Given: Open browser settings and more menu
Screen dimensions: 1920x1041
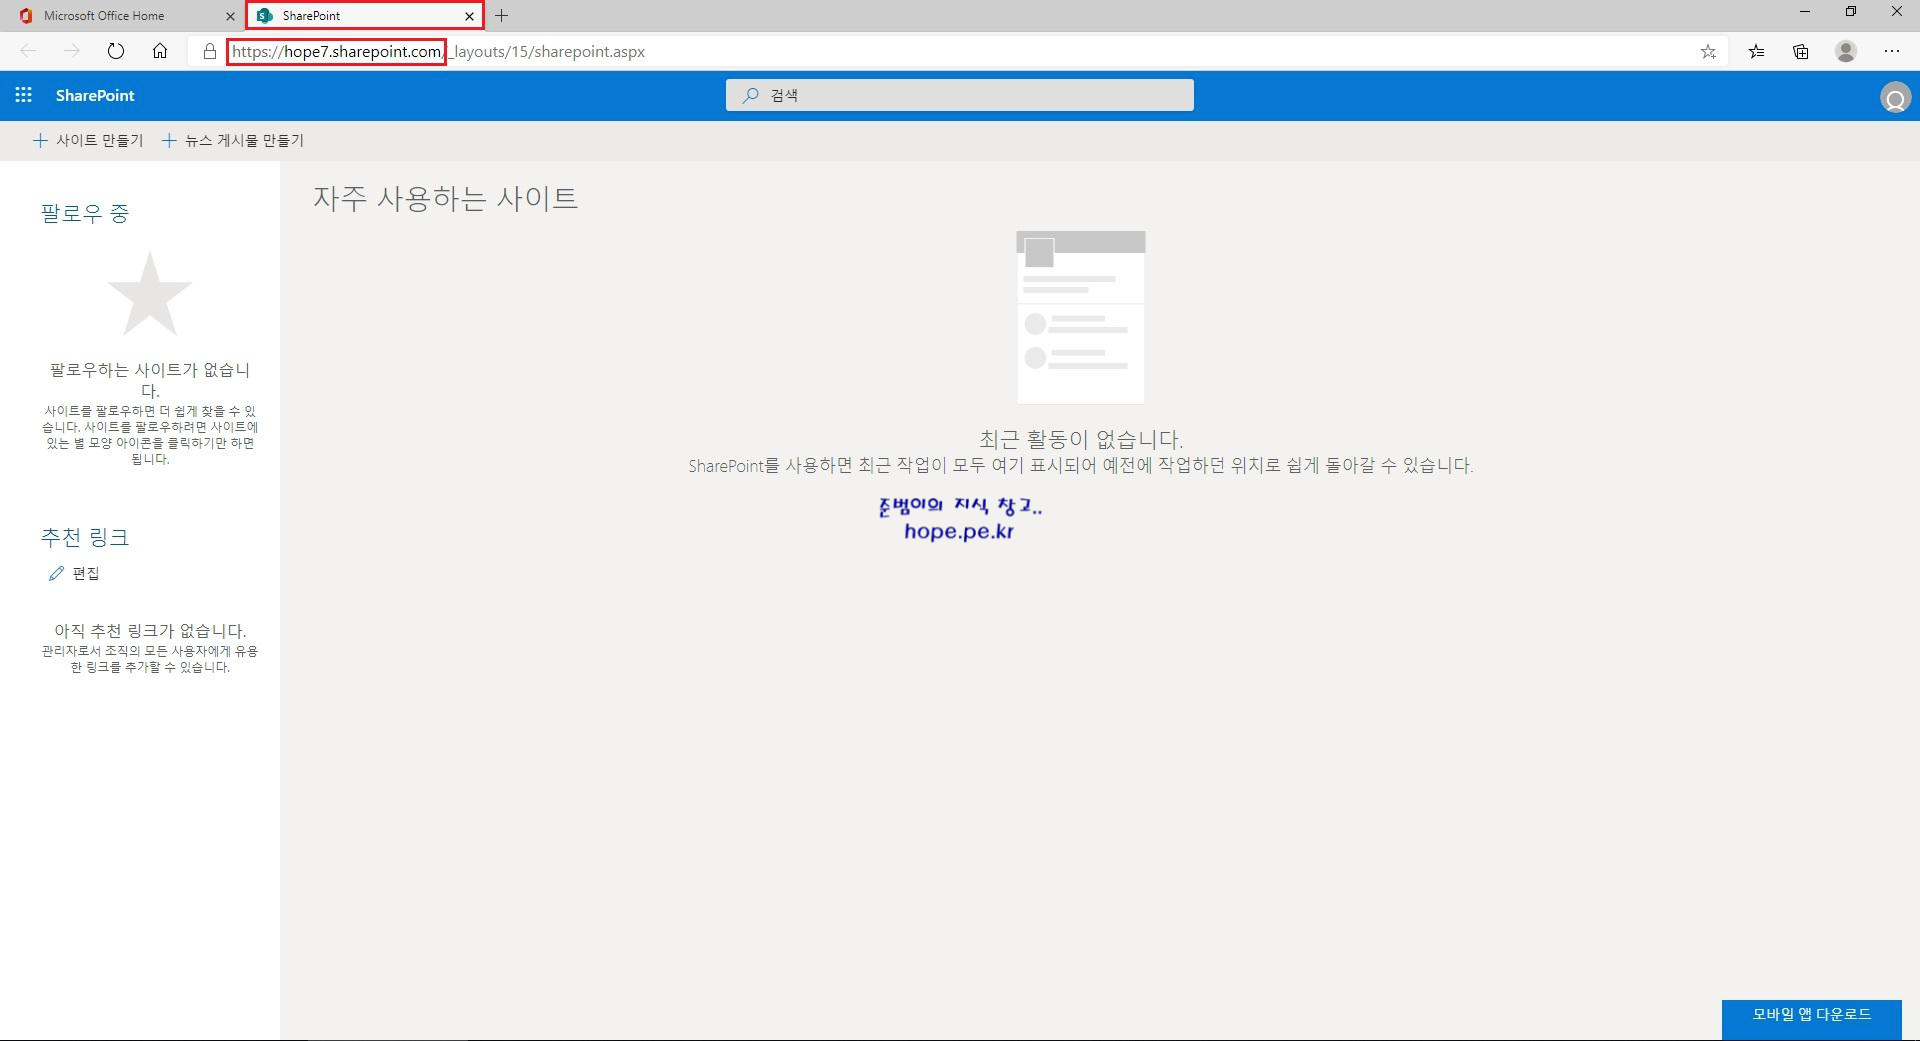Looking at the screenshot, I should point(1892,51).
